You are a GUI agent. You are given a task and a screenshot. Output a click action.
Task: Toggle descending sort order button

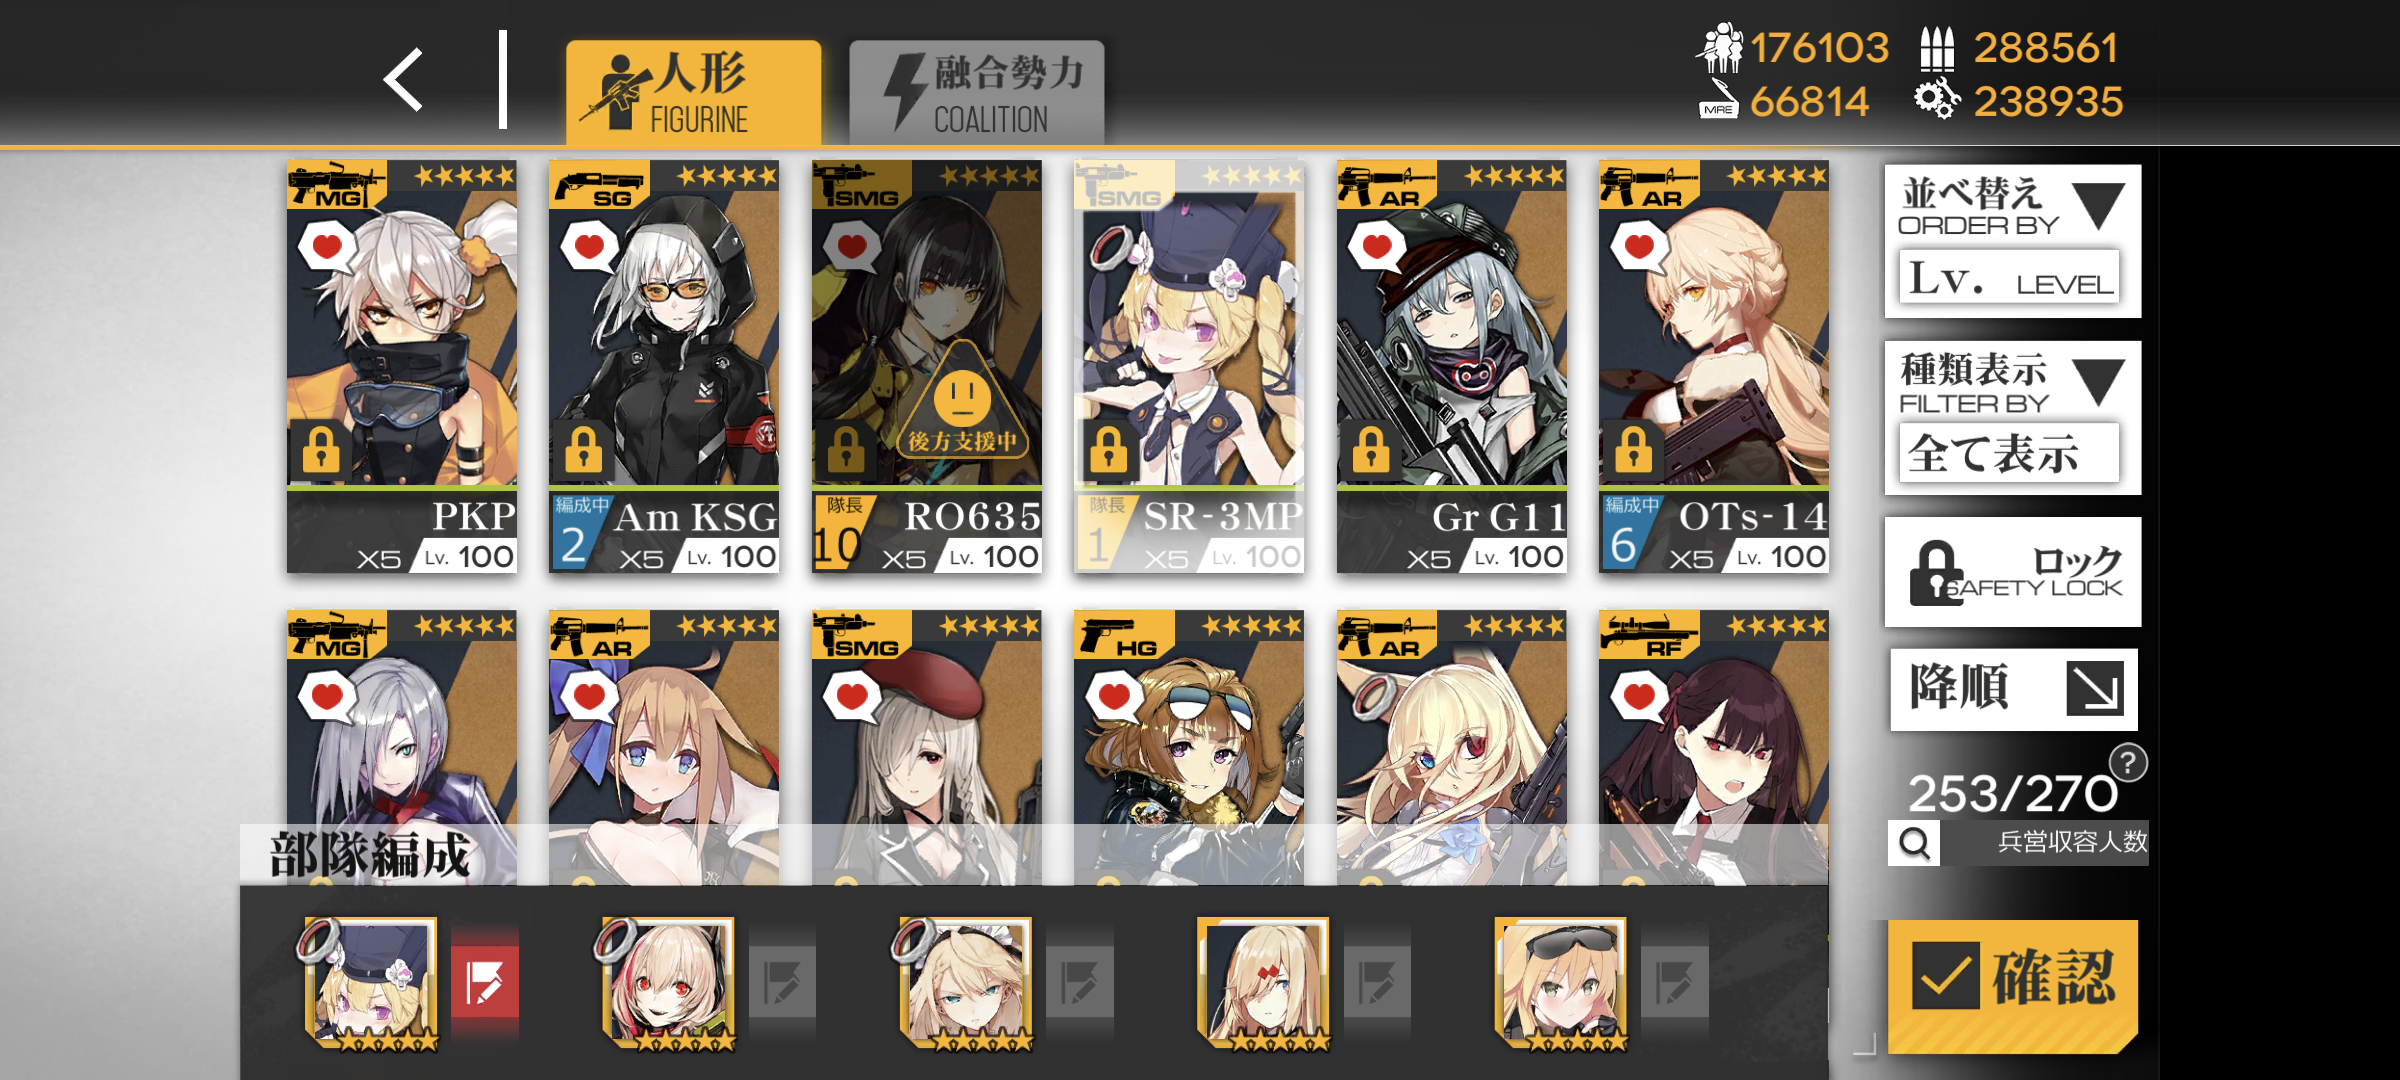[2014, 689]
